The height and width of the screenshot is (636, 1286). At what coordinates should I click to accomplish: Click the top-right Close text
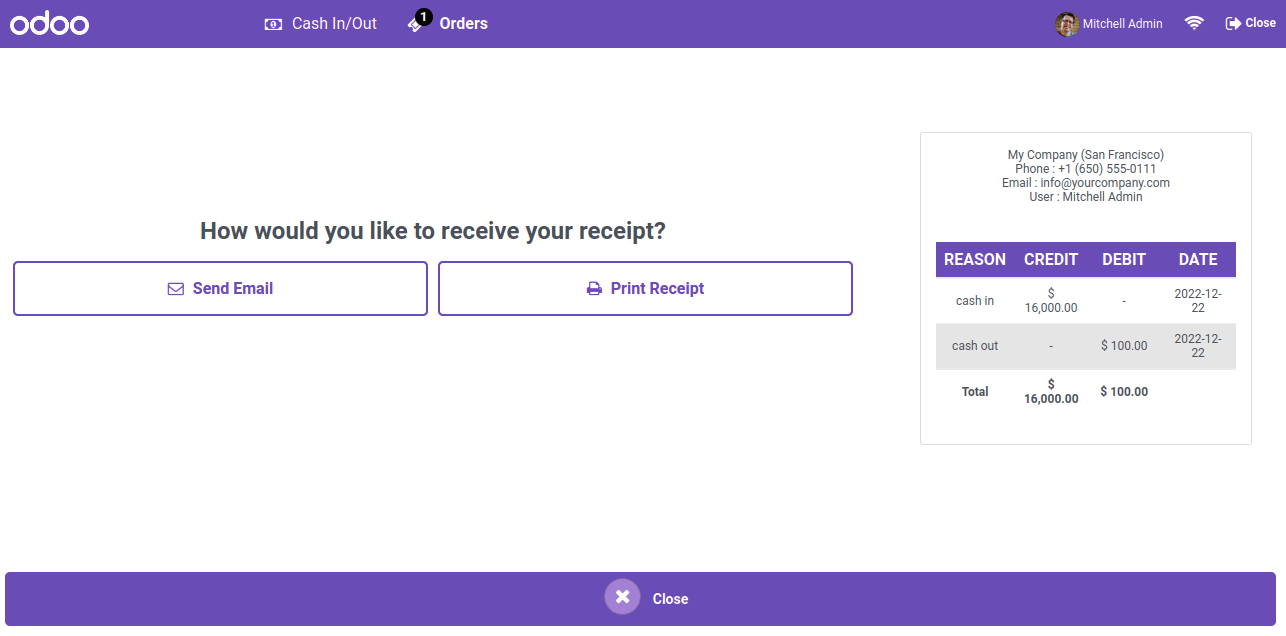click(1260, 23)
